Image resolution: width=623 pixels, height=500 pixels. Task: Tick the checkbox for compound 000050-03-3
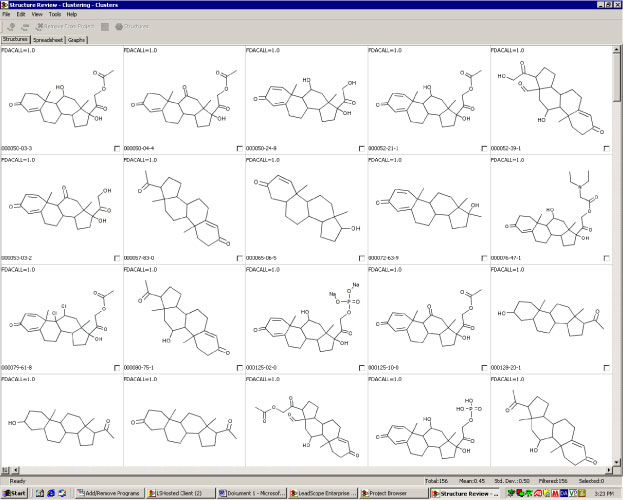pyautogui.click(x=116, y=148)
